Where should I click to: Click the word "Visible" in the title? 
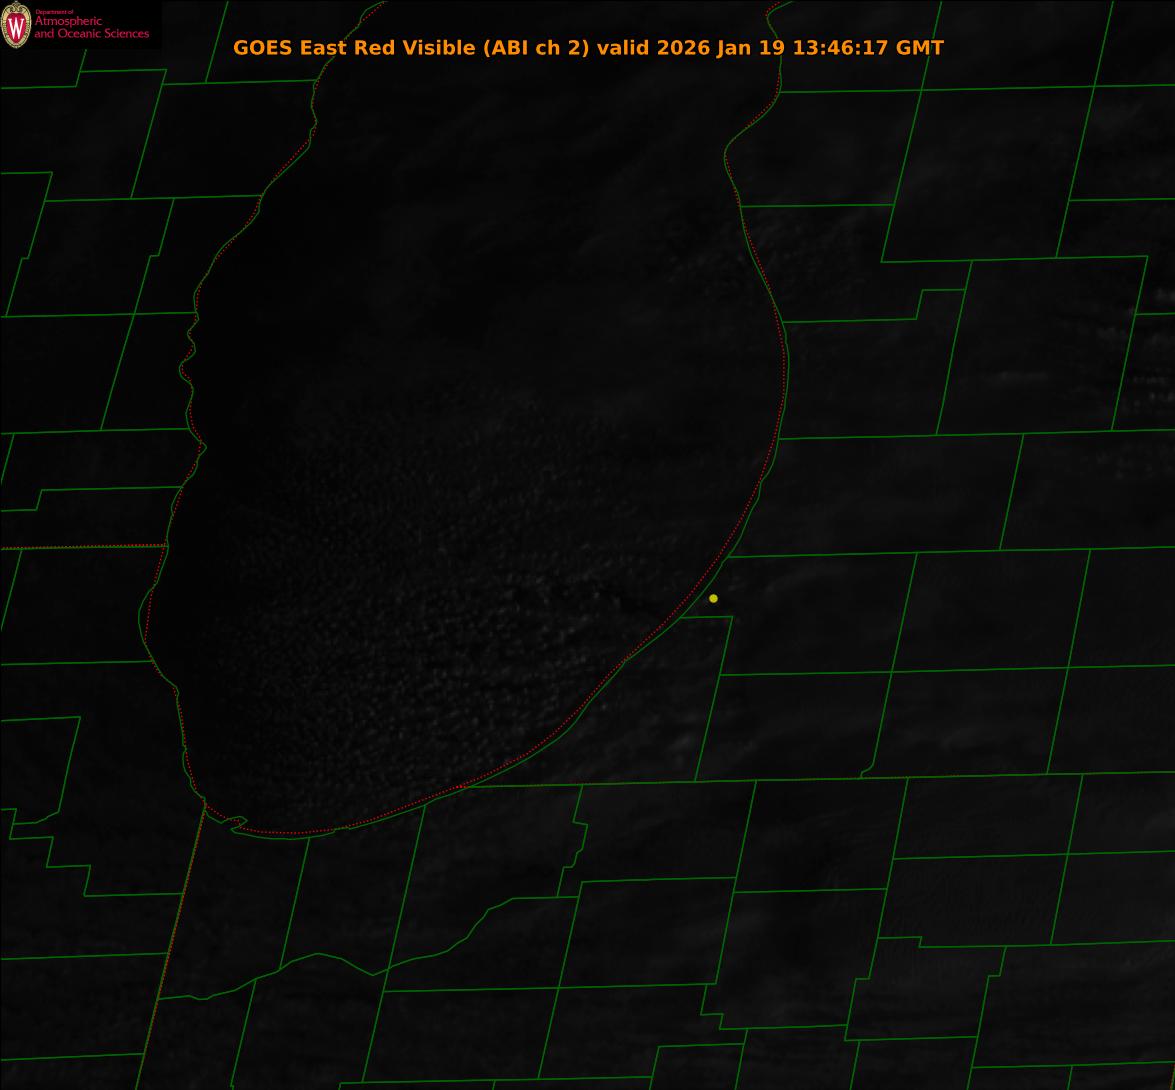(433, 48)
